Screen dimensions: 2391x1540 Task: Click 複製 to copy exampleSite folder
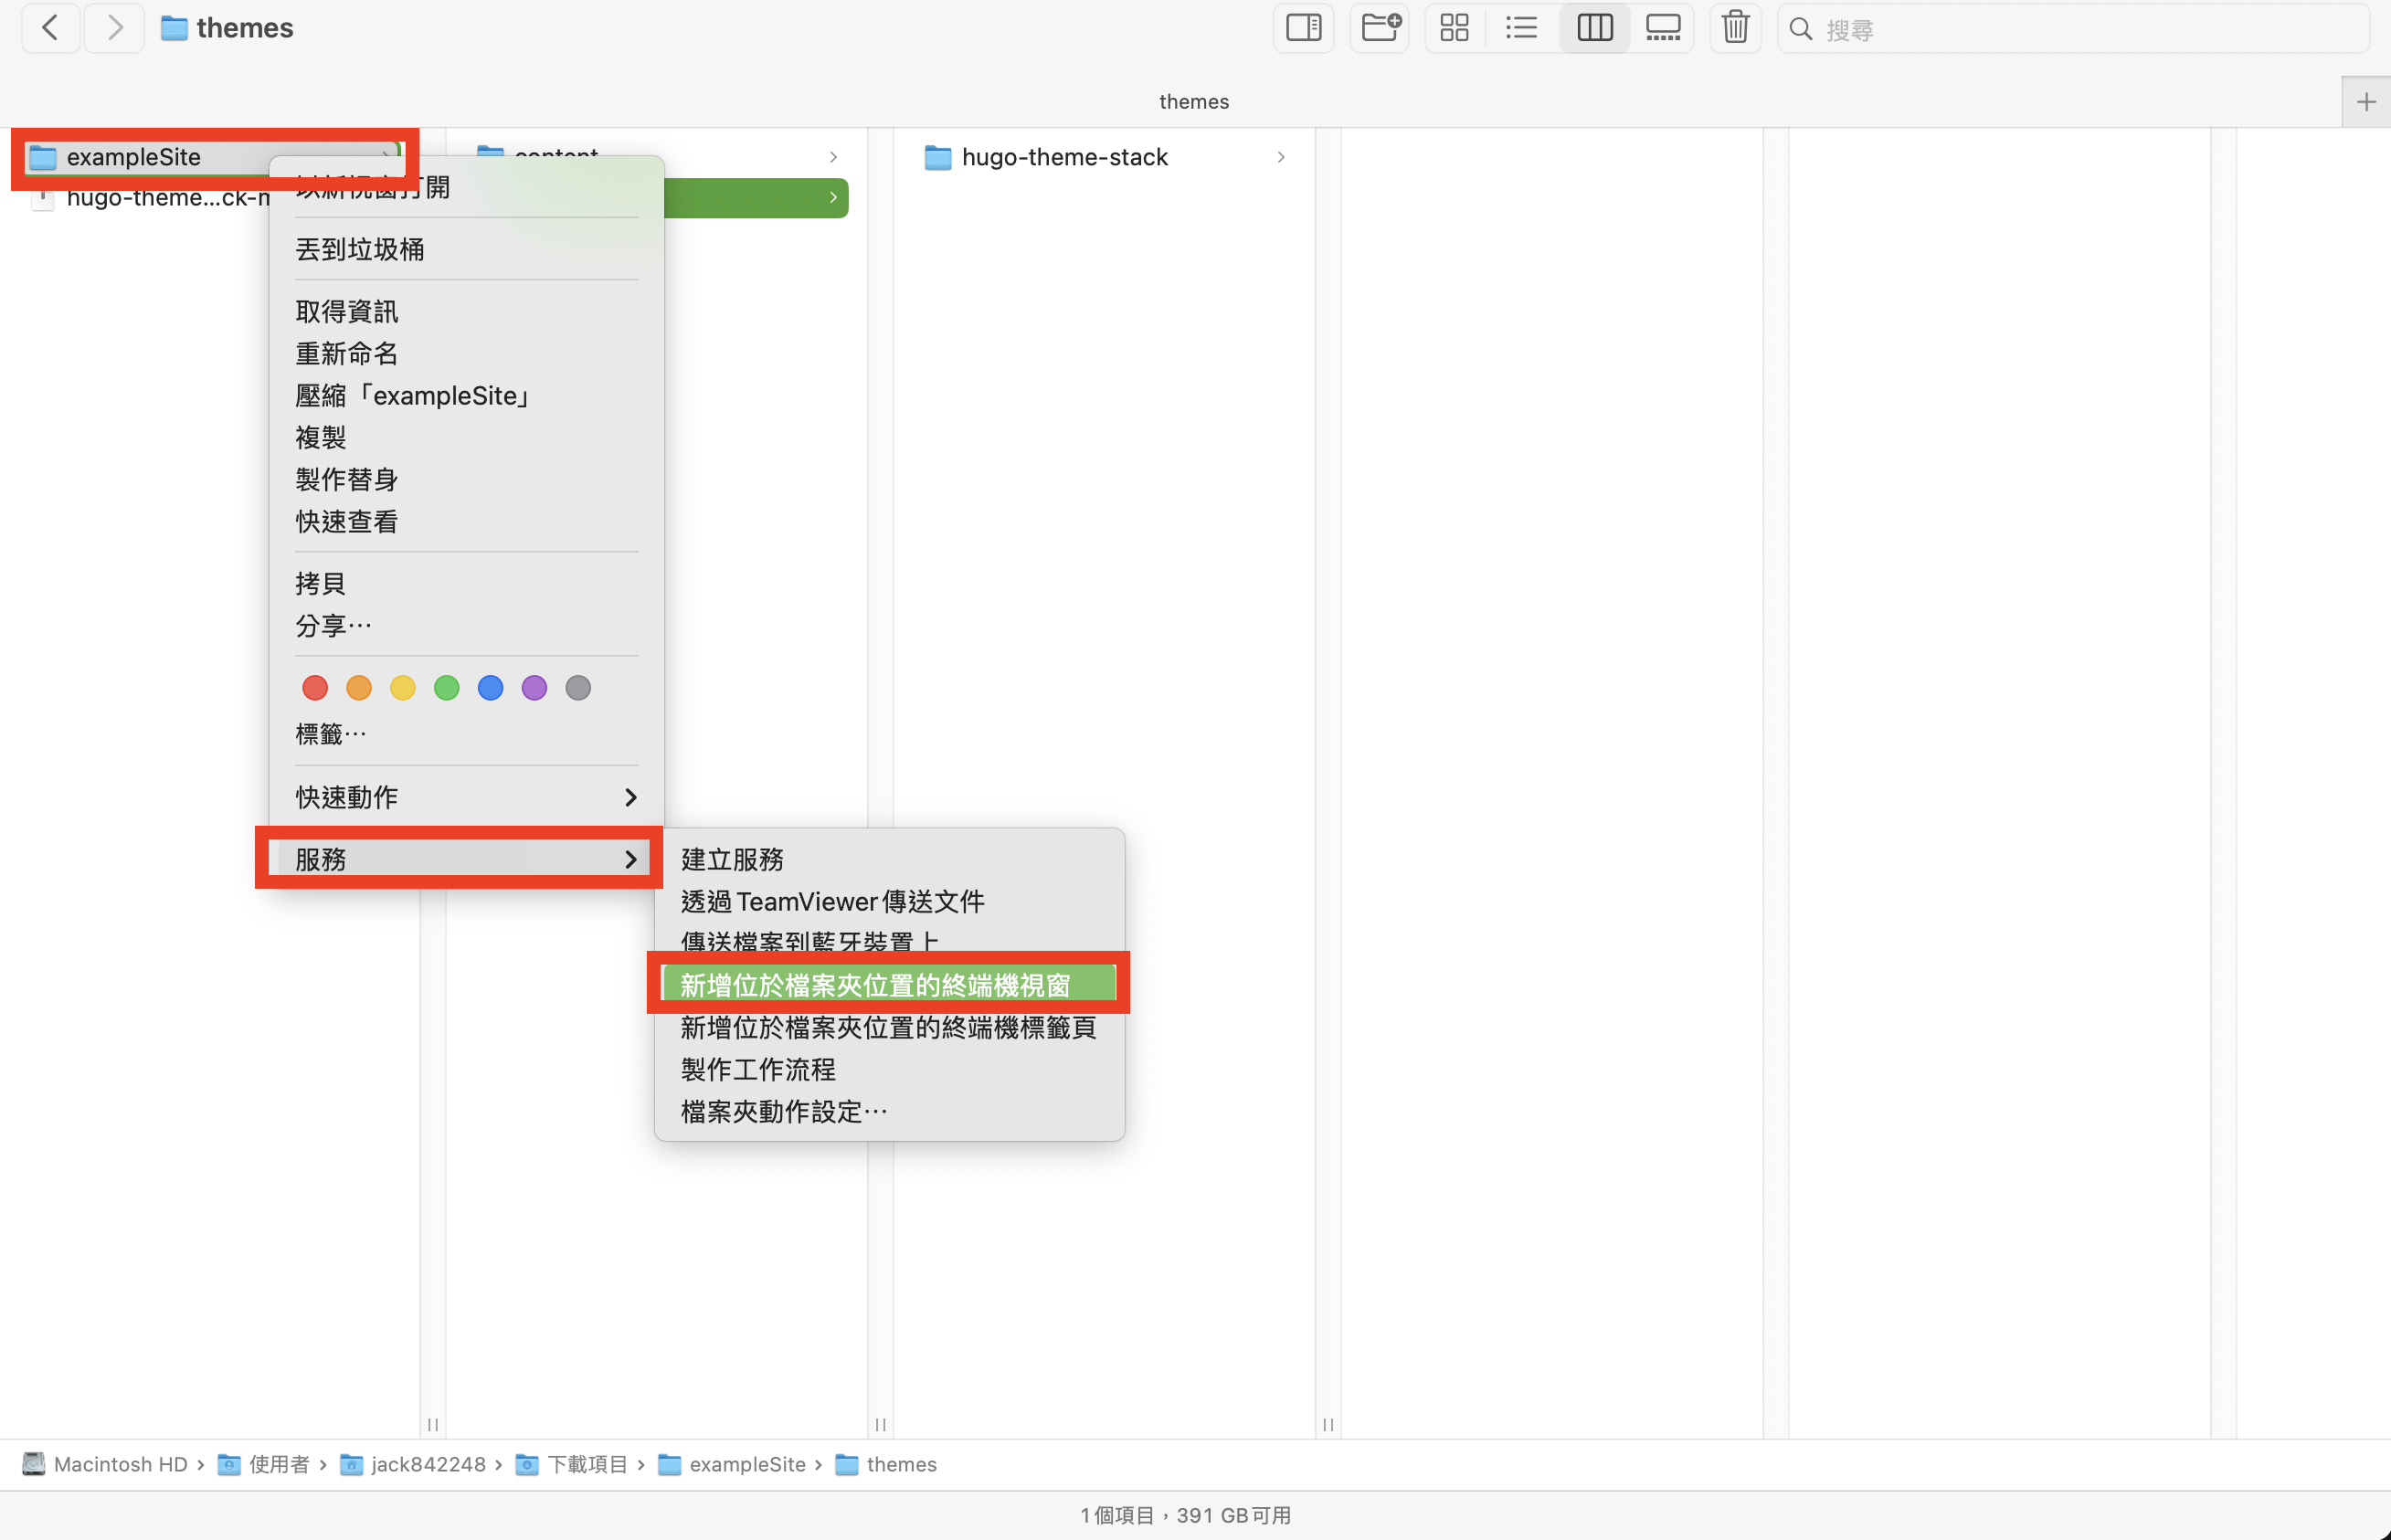pyautogui.click(x=321, y=438)
